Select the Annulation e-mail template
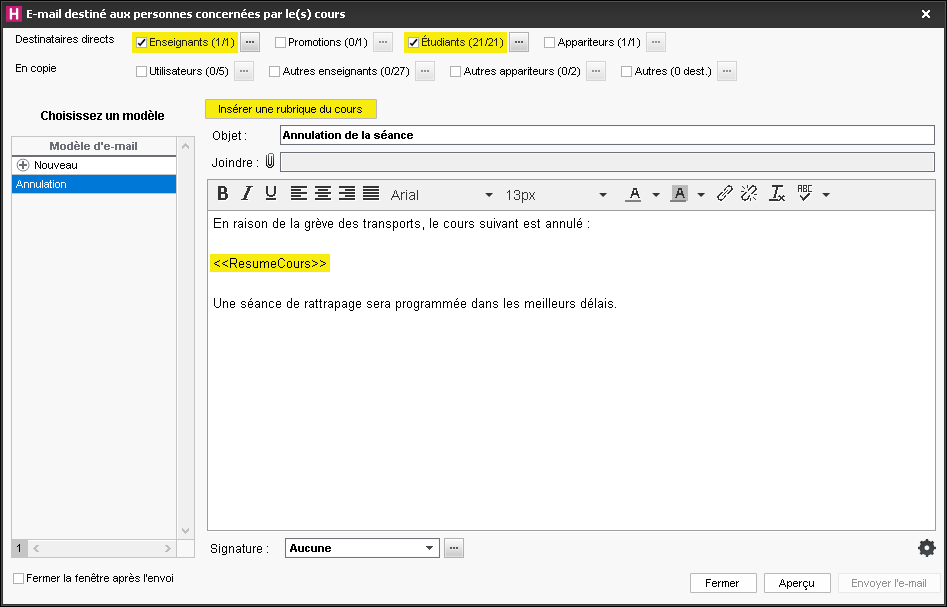 (x=94, y=184)
